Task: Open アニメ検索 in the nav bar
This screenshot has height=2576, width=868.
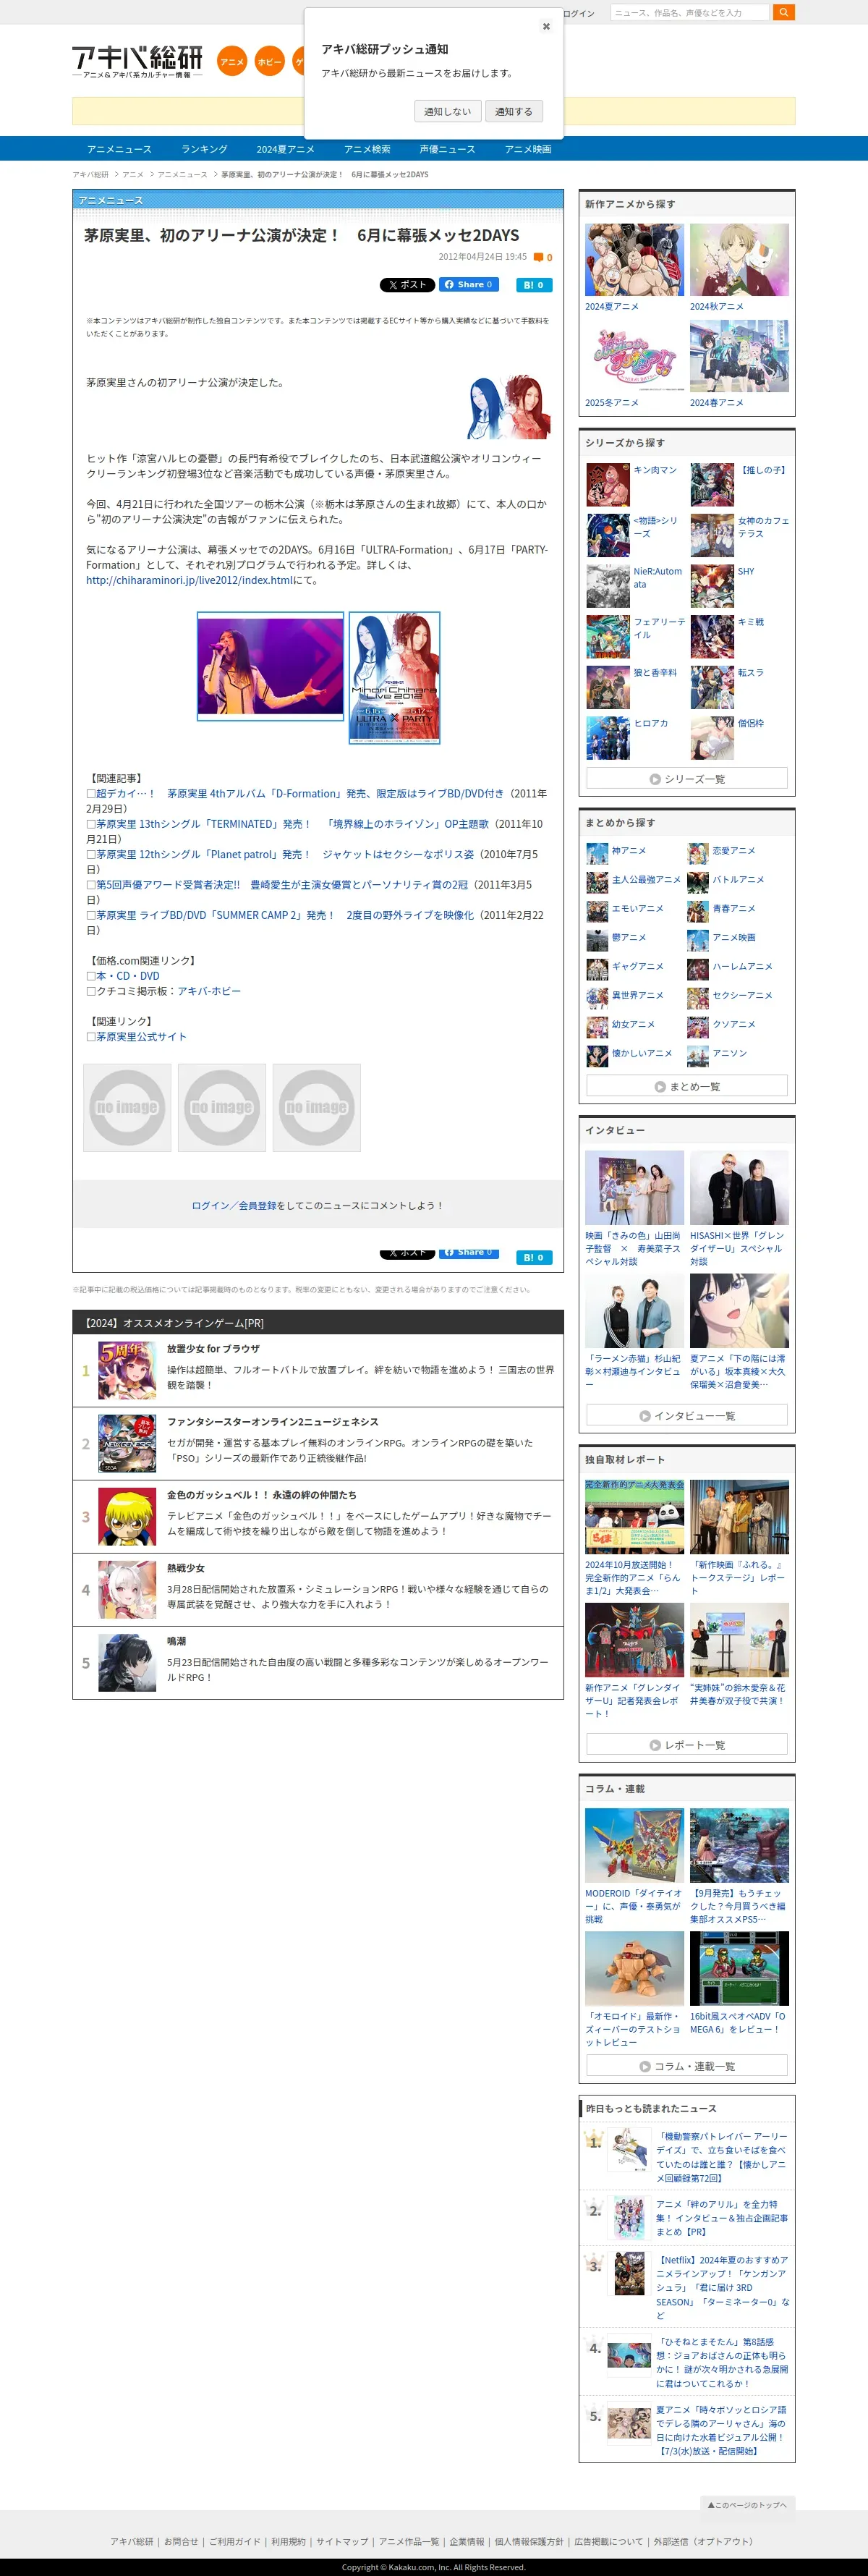Action: 367,149
